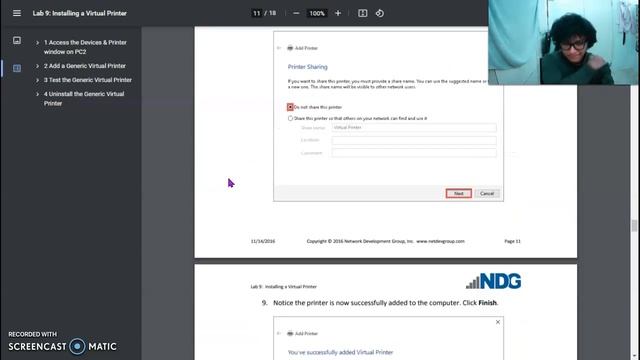The width and height of the screenshot is (640, 360).
Task: Go to '4 Uninstall the Generic Virtual Printer'
Action: click(84, 98)
